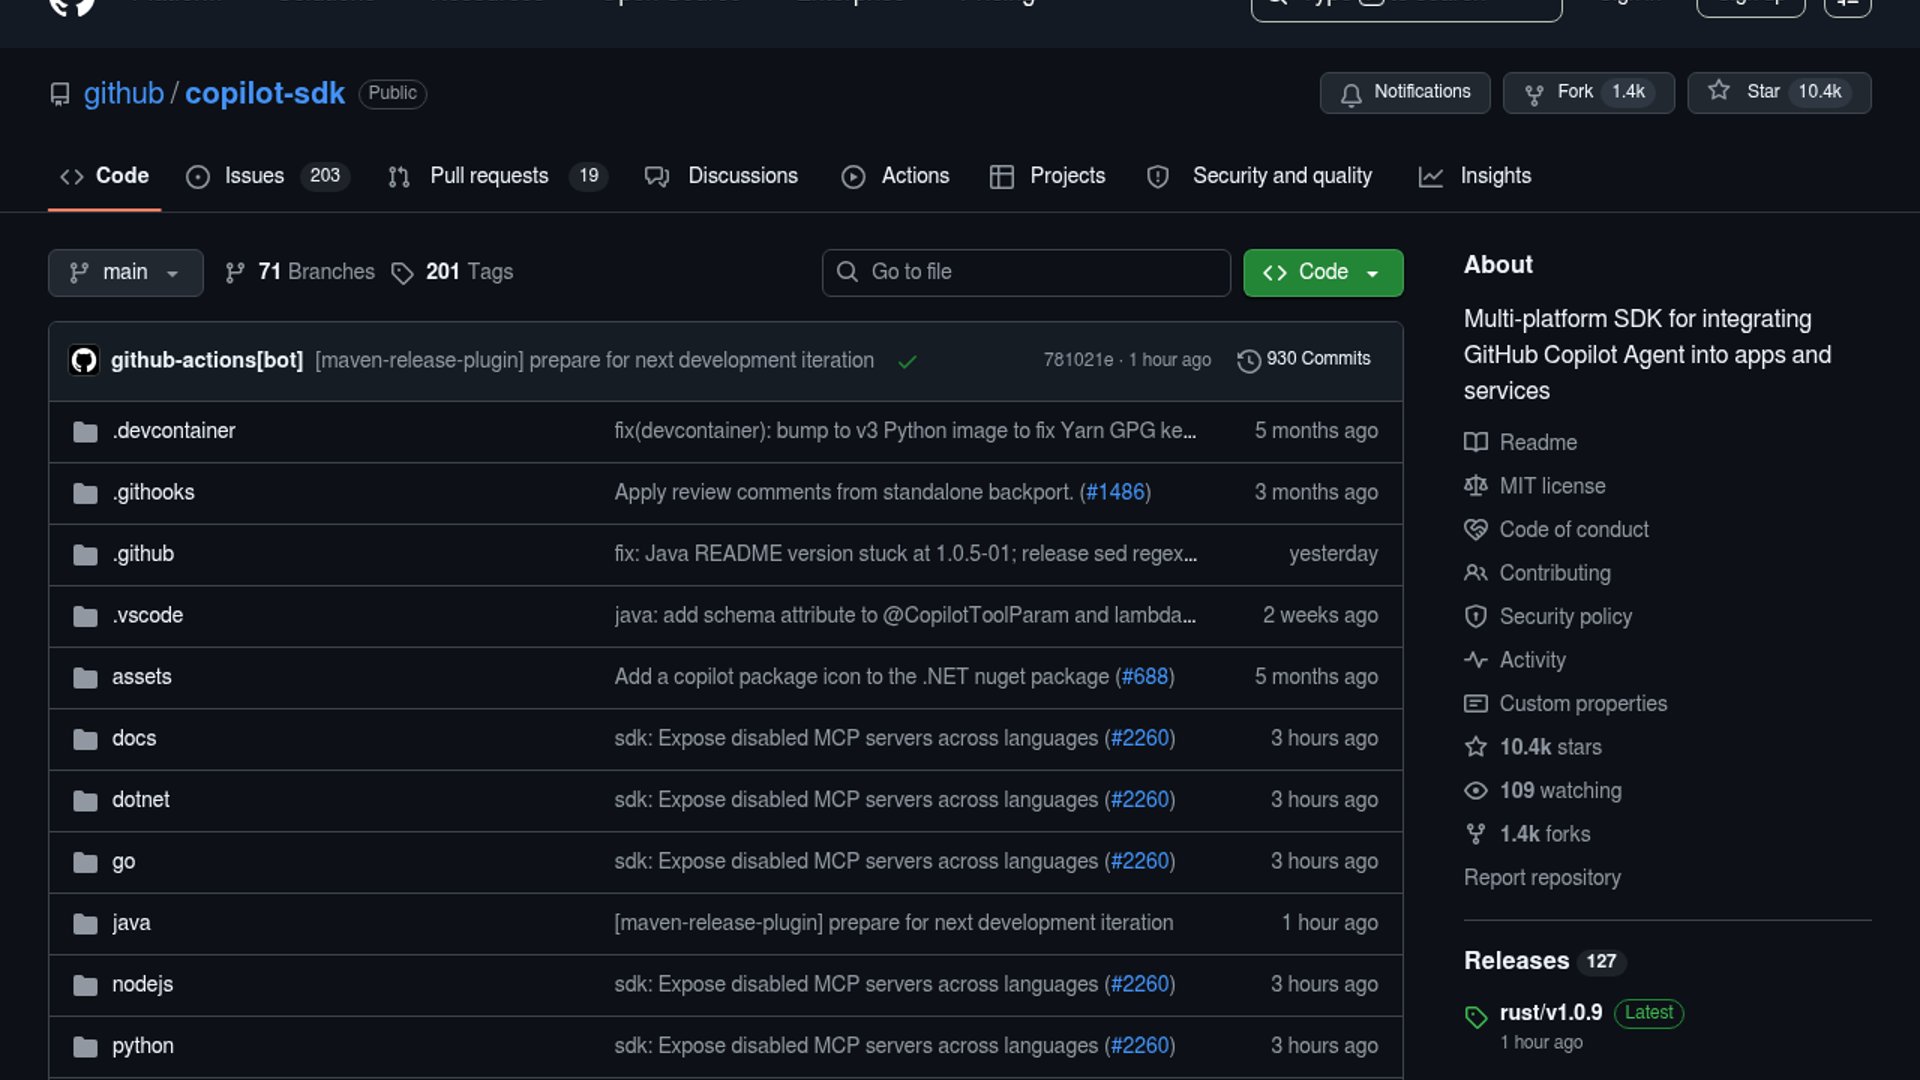This screenshot has height=1080, width=1920.
Task: Switch to the Code tab
Action: click(x=104, y=176)
